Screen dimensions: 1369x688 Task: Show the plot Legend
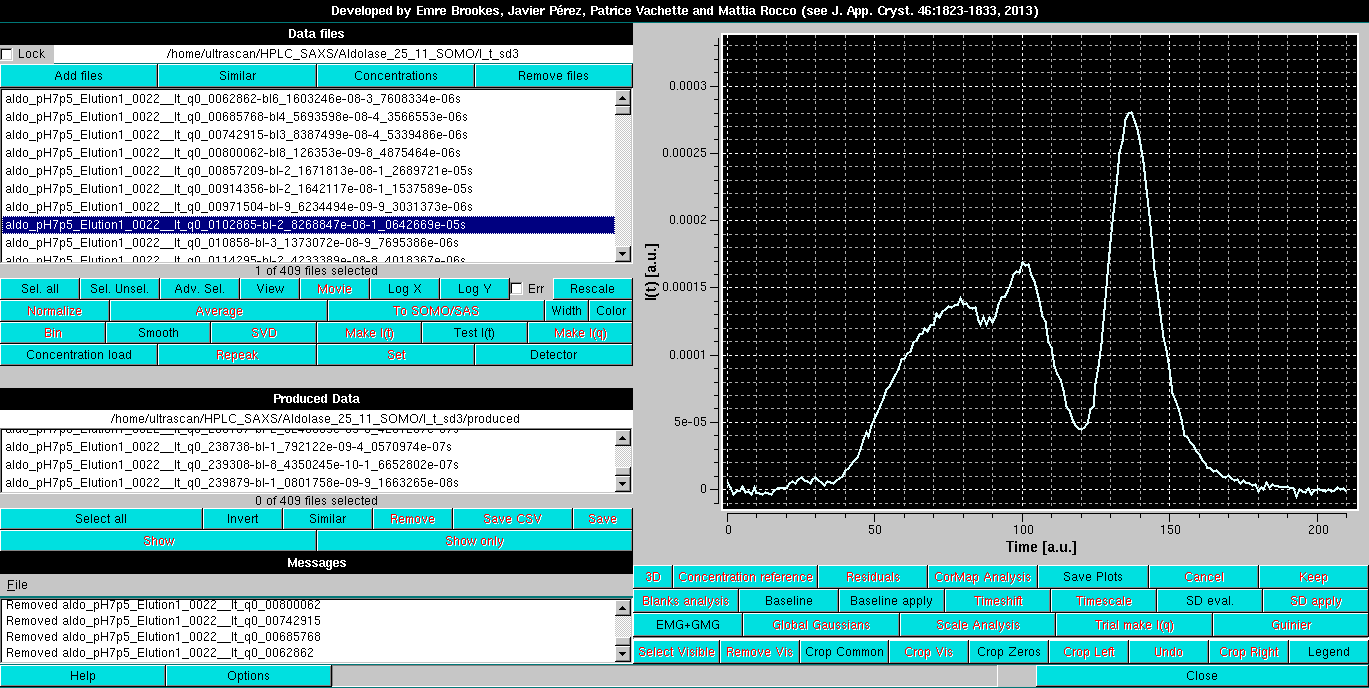click(x=1327, y=651)
